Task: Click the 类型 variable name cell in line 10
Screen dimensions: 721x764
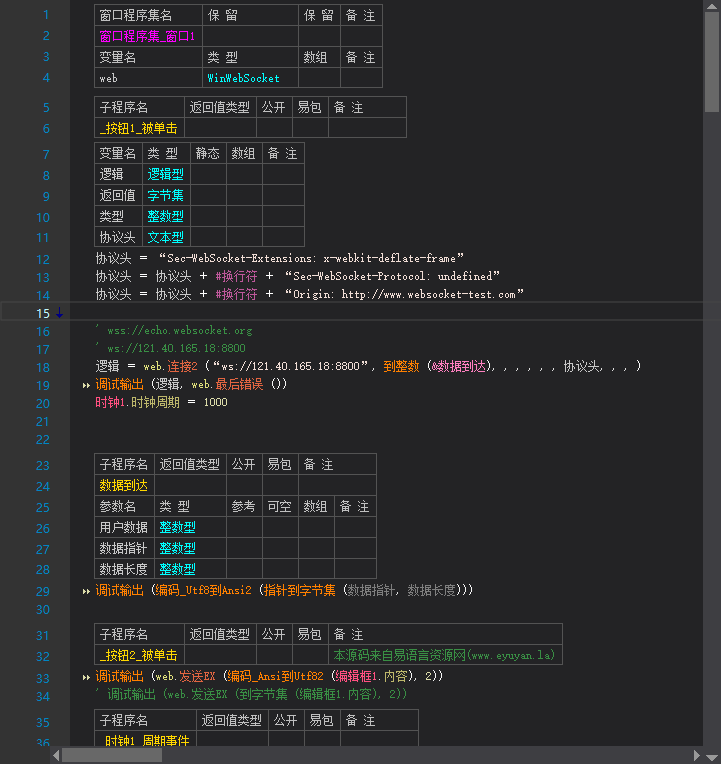Action: 118,216
